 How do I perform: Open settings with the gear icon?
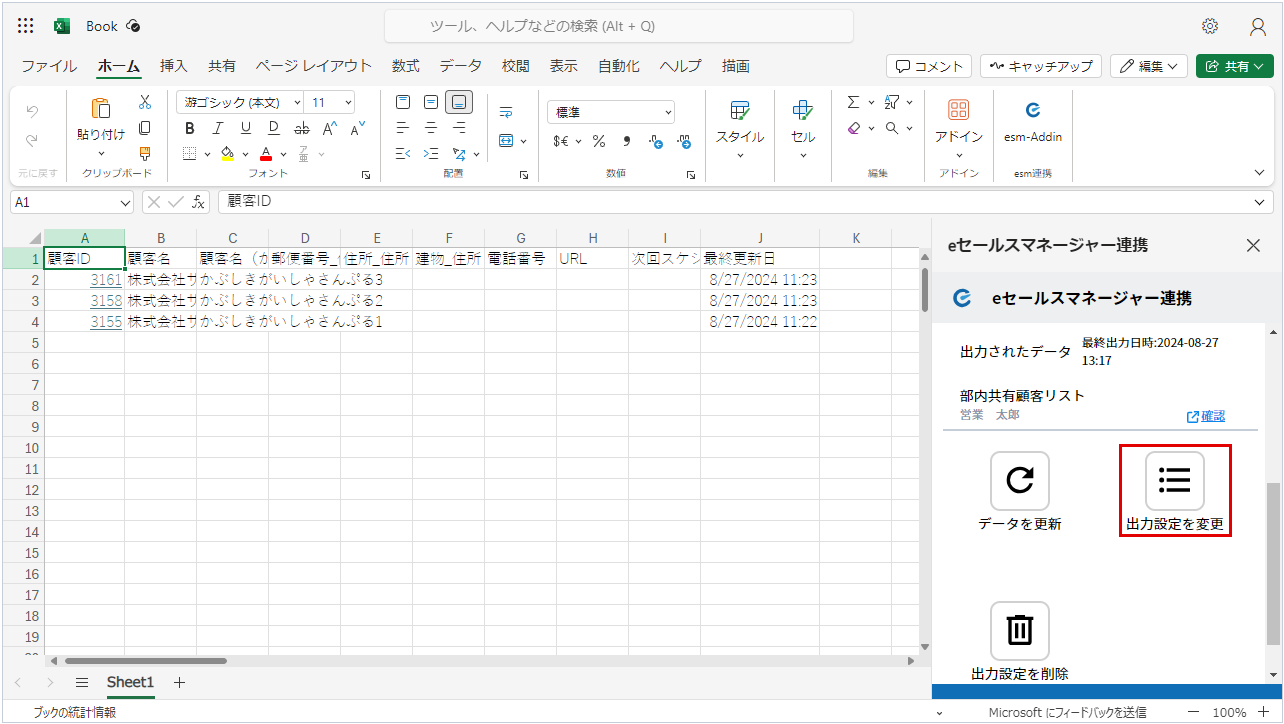(x=1210, y=26)
